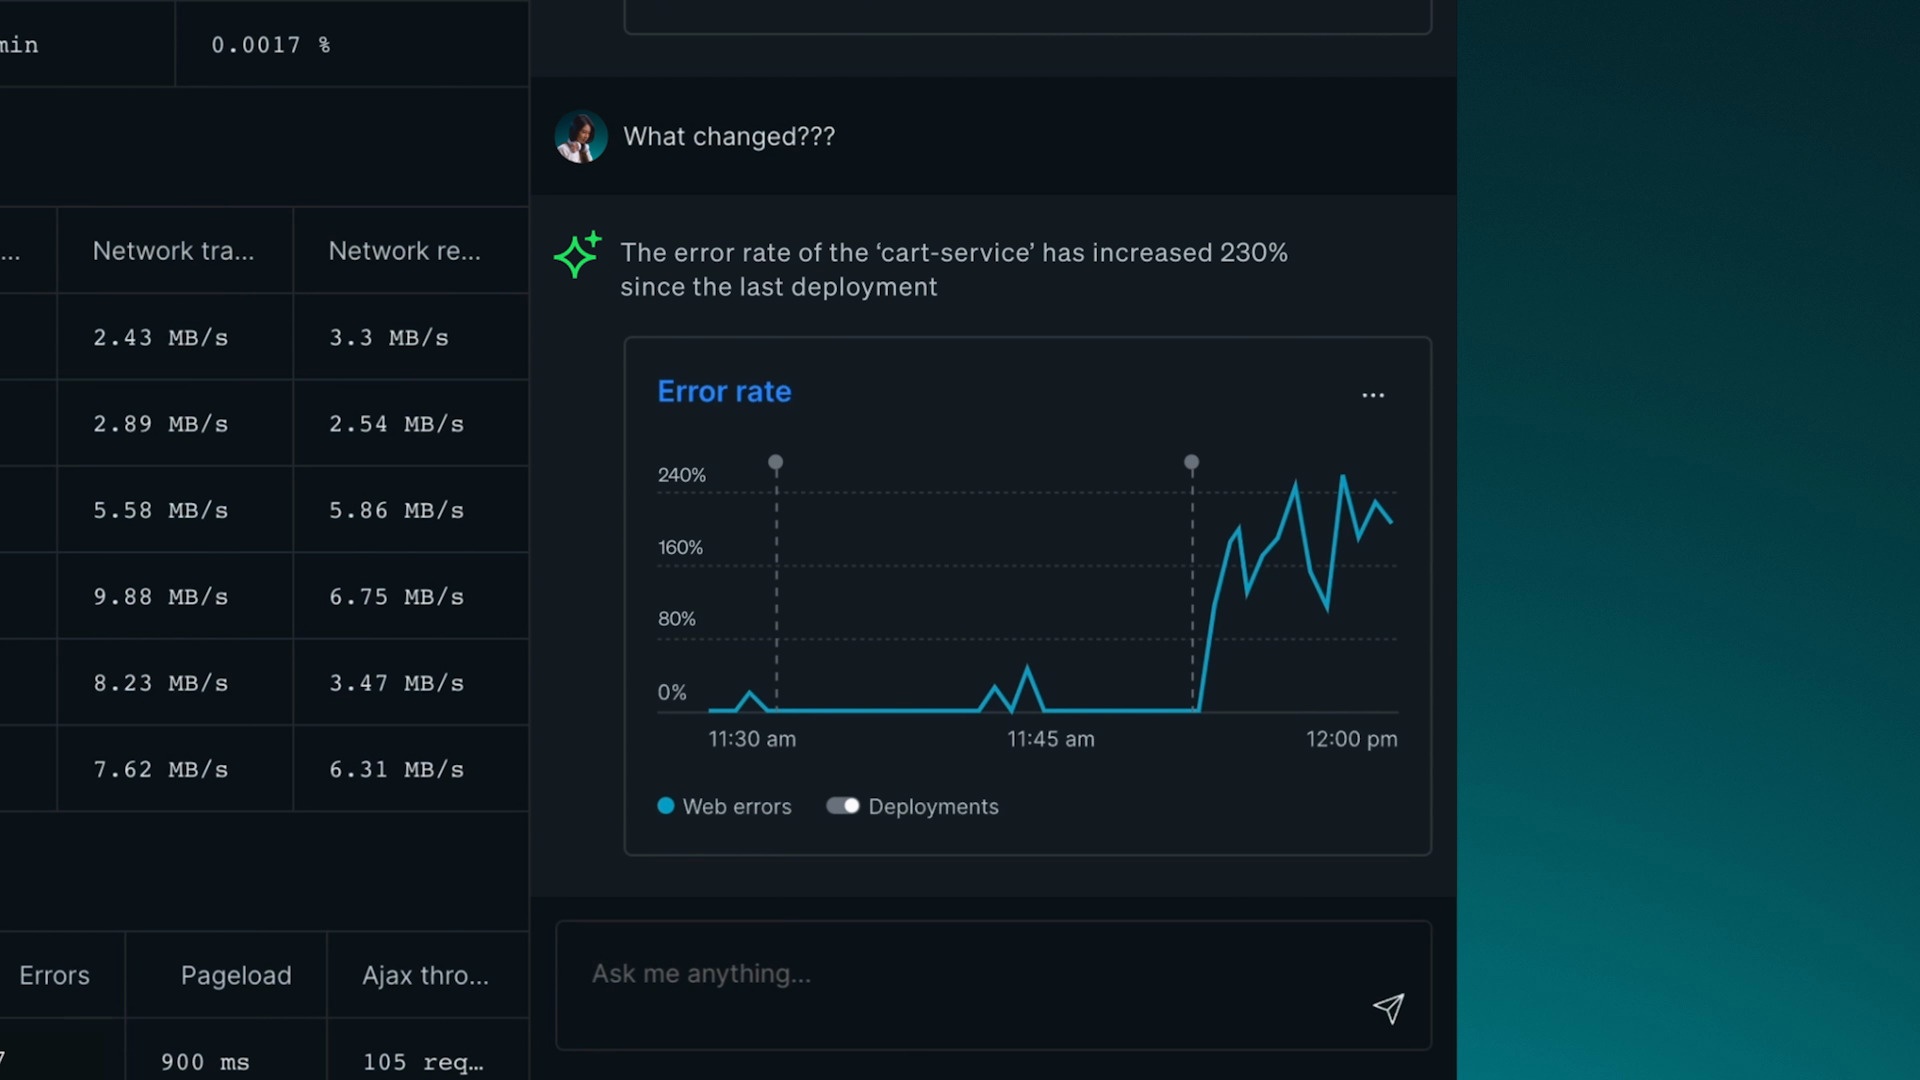Click the 900 ms pageload value
This screenshot has width=1920, height=1080.
pyautogui.click(x=205, y=1062)
